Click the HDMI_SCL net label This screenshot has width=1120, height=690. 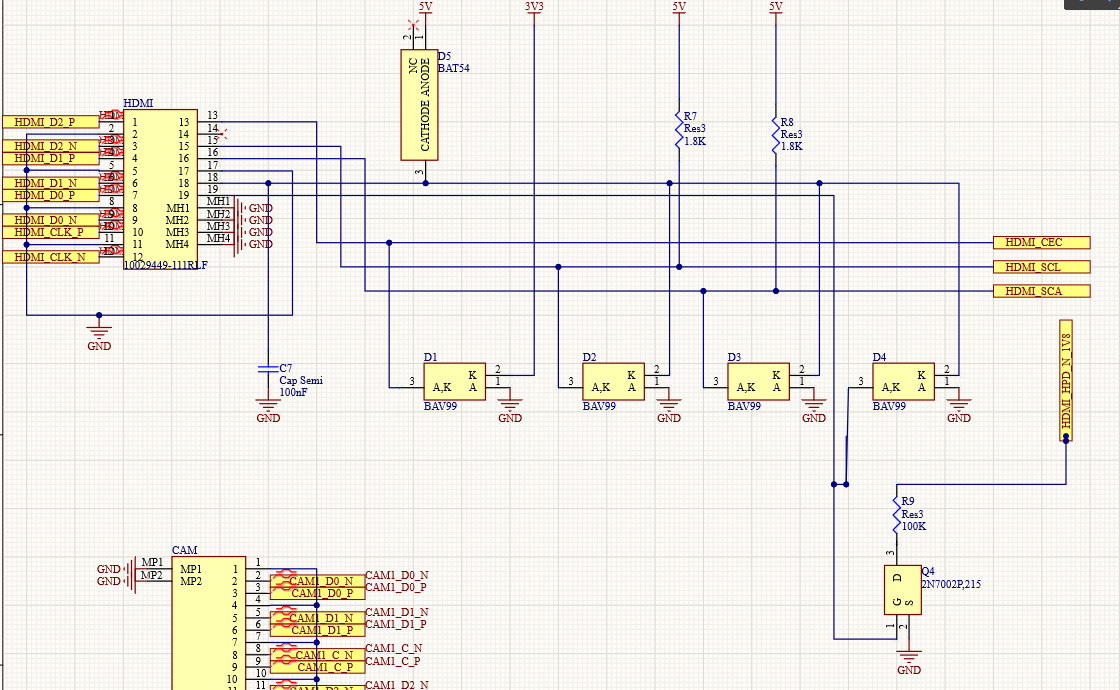coord(1040,267)
